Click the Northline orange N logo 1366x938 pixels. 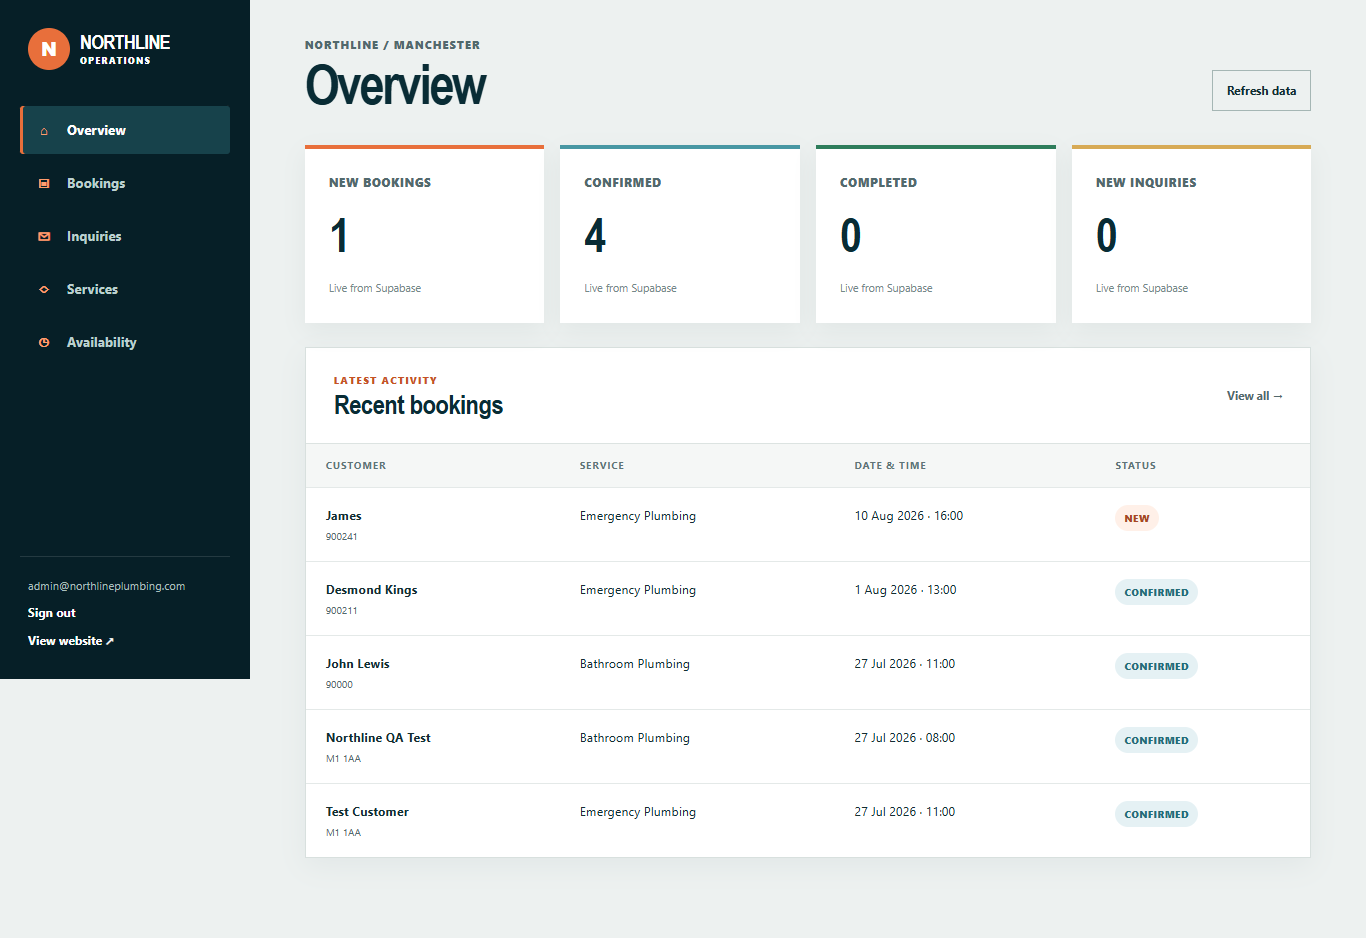click(49, 49)
